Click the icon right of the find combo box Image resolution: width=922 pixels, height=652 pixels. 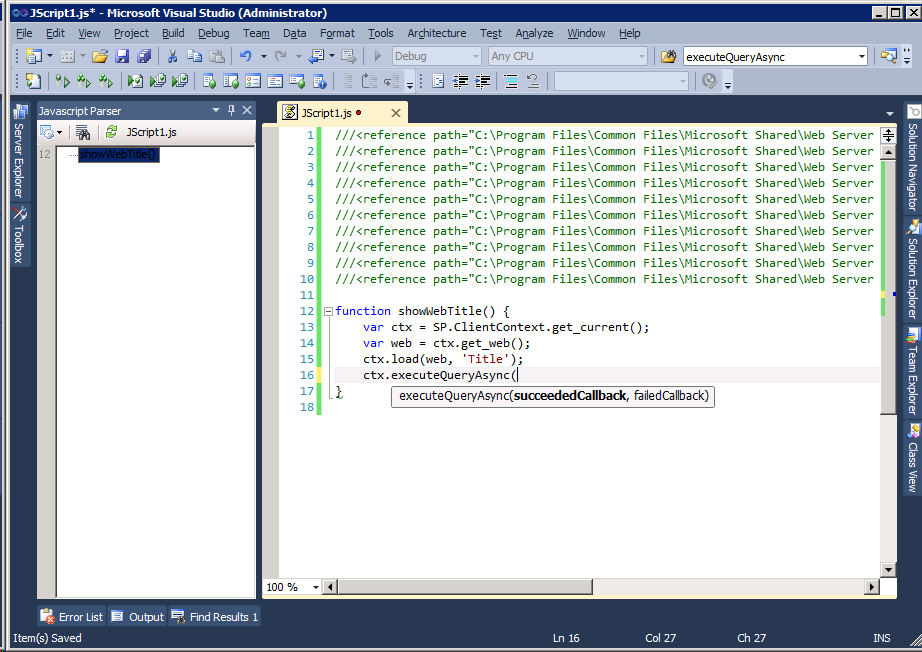pos(888,56)
